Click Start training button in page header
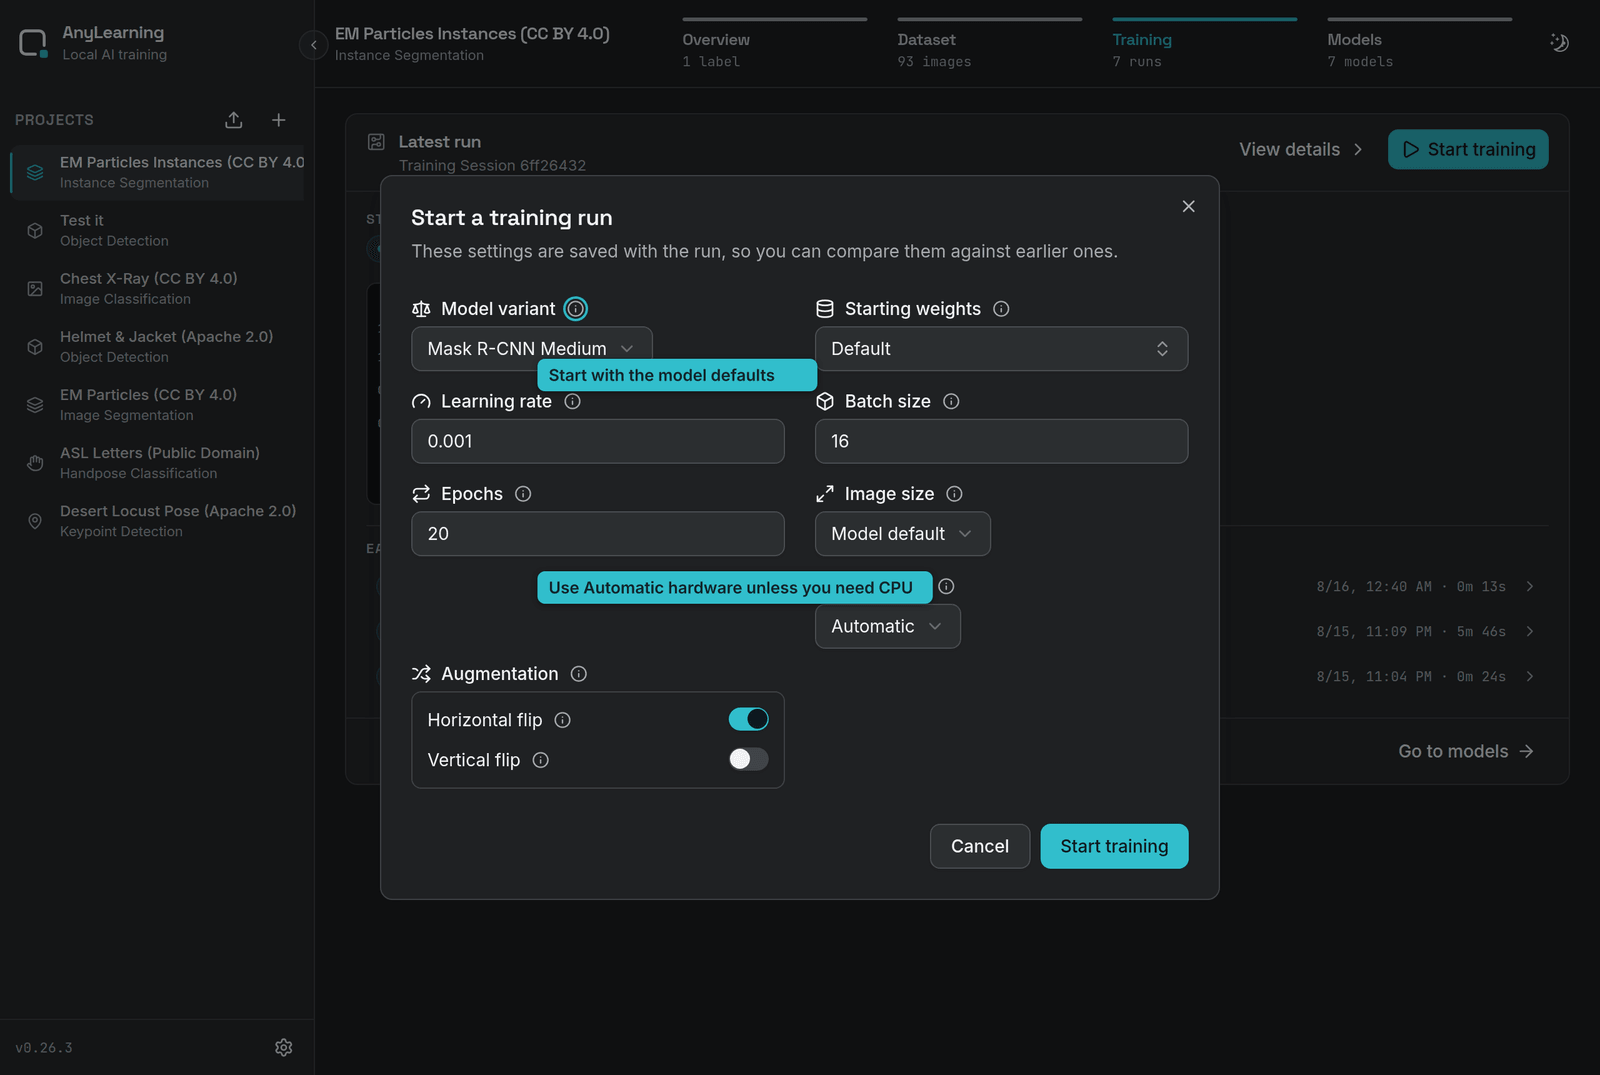1600x1075 pixels. tap(1468, 149)
